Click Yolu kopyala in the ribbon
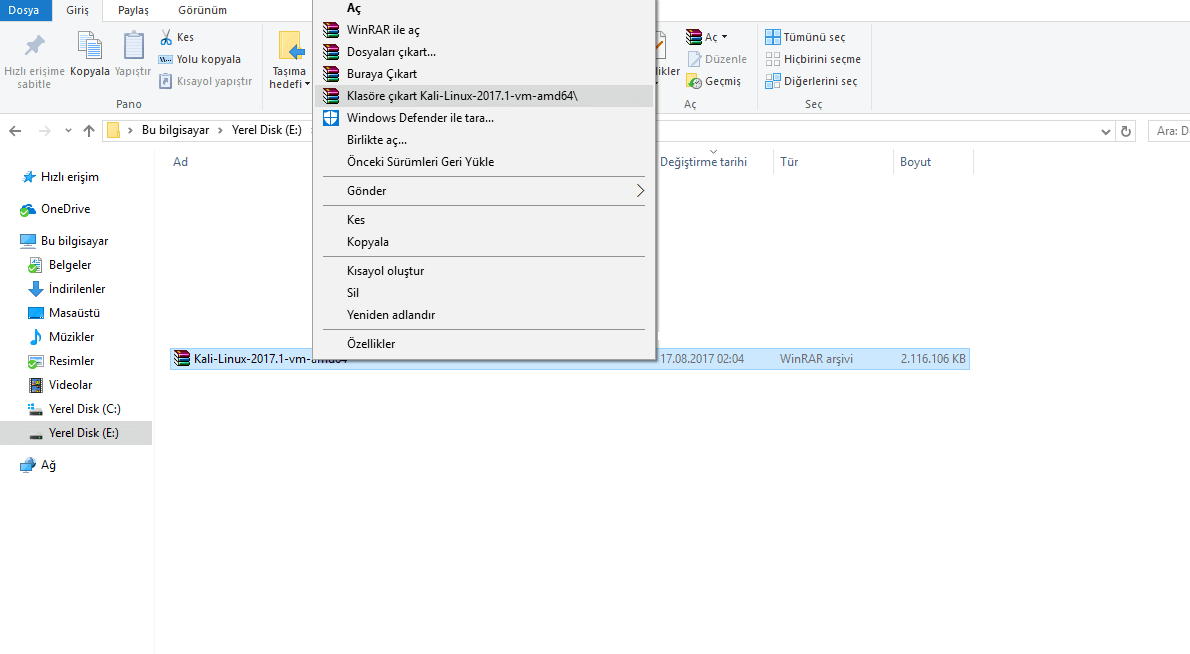The image size is (1190, 654). (x=200, y=59)
